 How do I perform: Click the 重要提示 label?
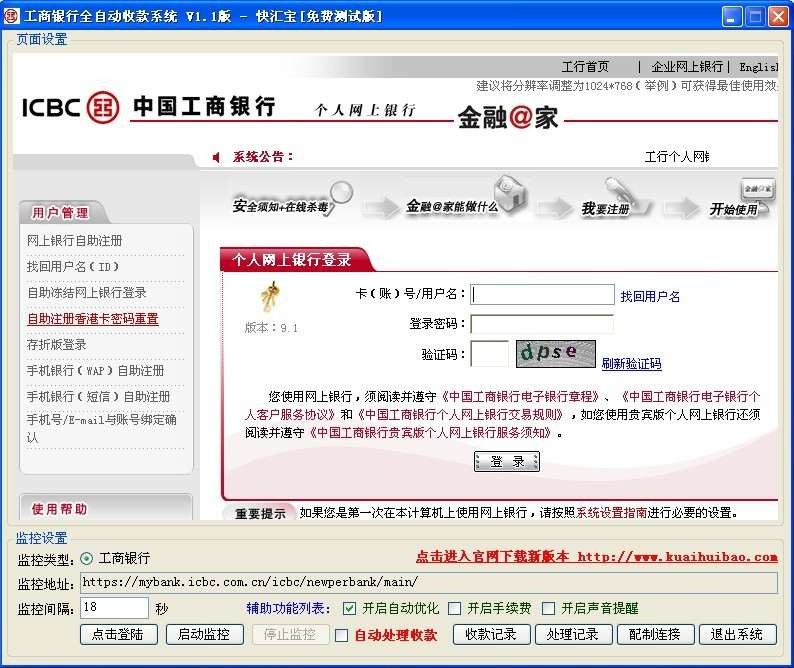click(x=260, y=514)
